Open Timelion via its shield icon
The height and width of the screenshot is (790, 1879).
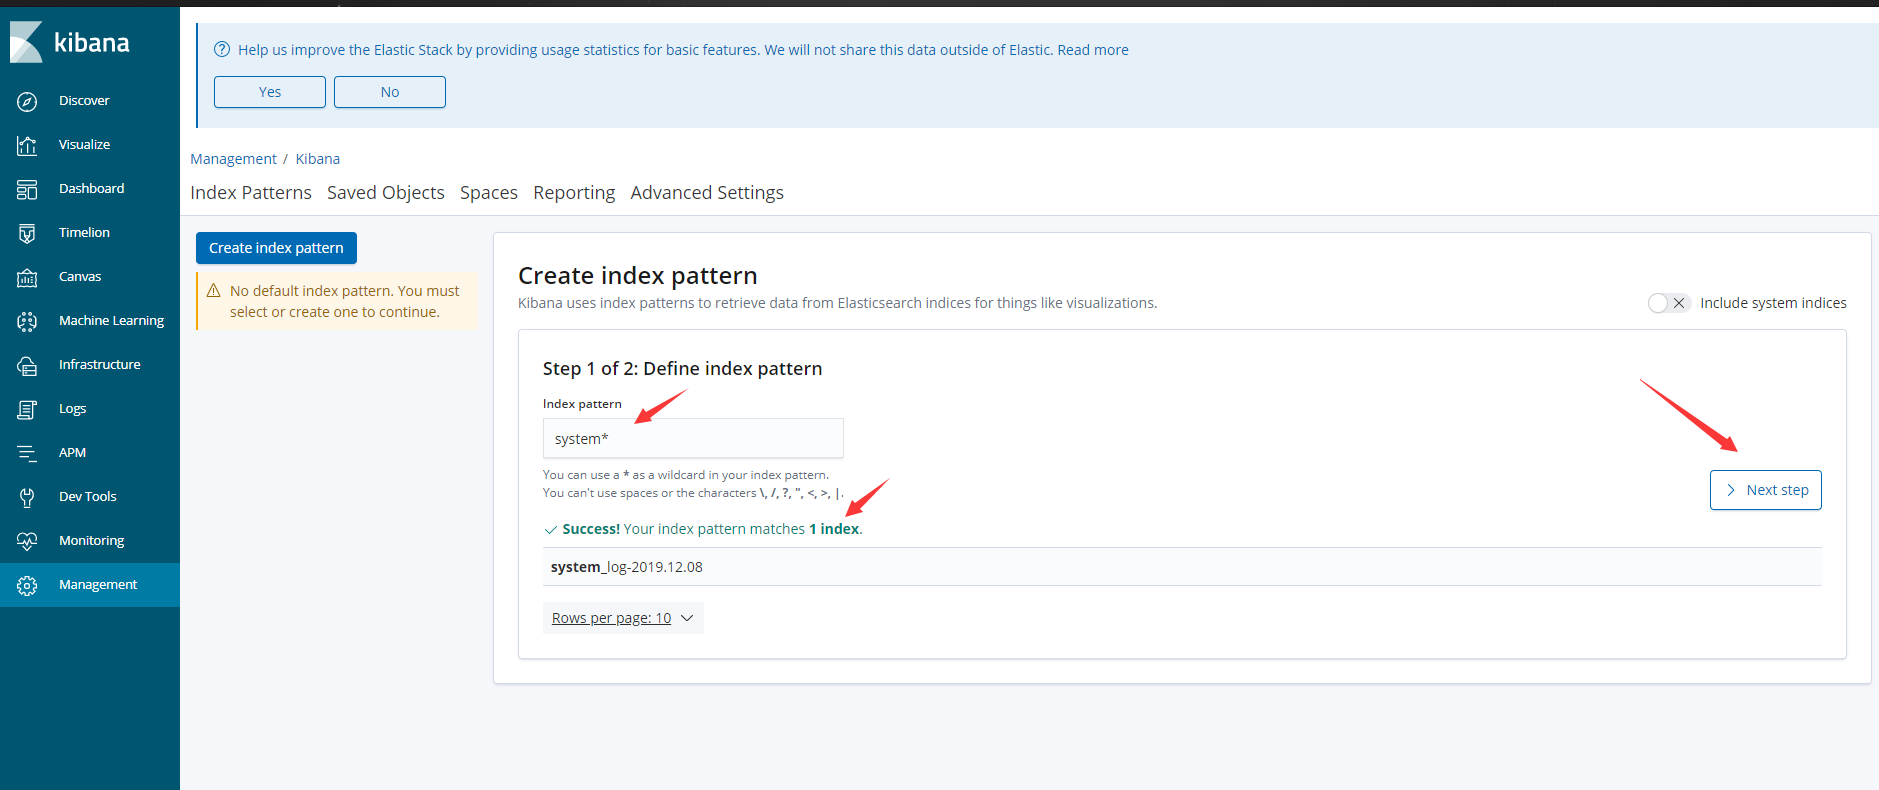tap(27, 233)
